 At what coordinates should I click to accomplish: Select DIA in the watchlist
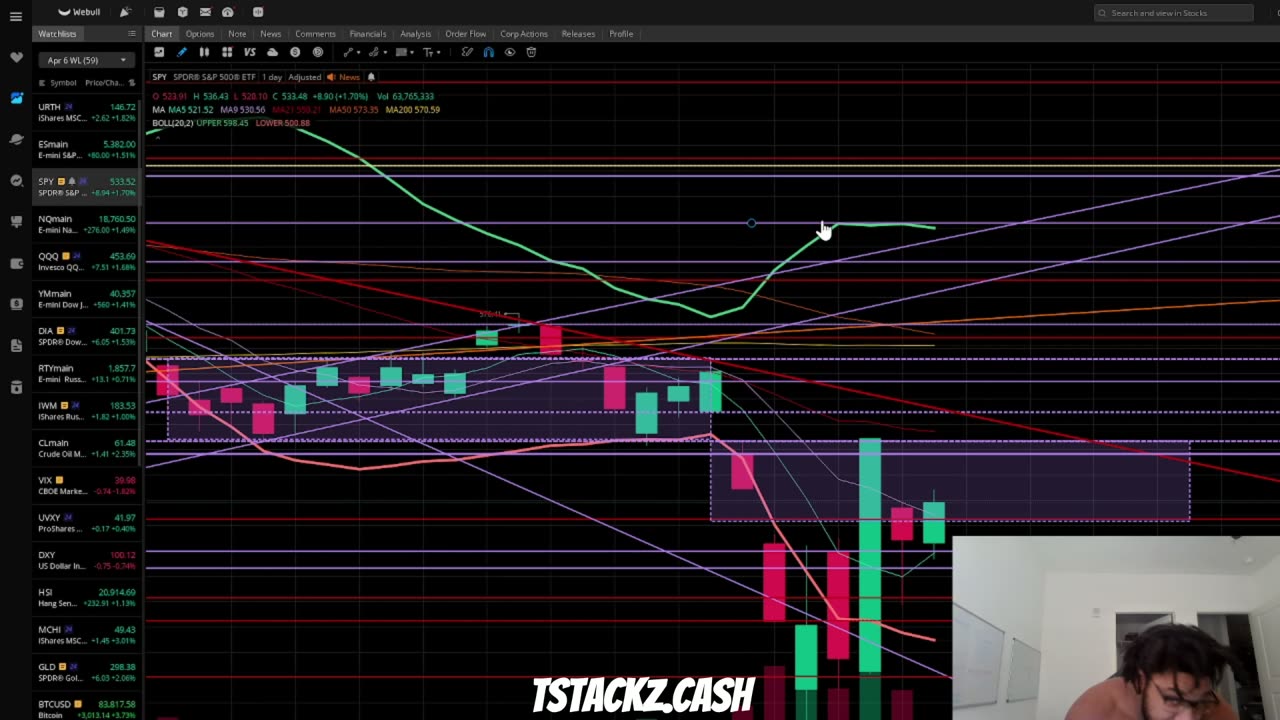pos(88,336)
